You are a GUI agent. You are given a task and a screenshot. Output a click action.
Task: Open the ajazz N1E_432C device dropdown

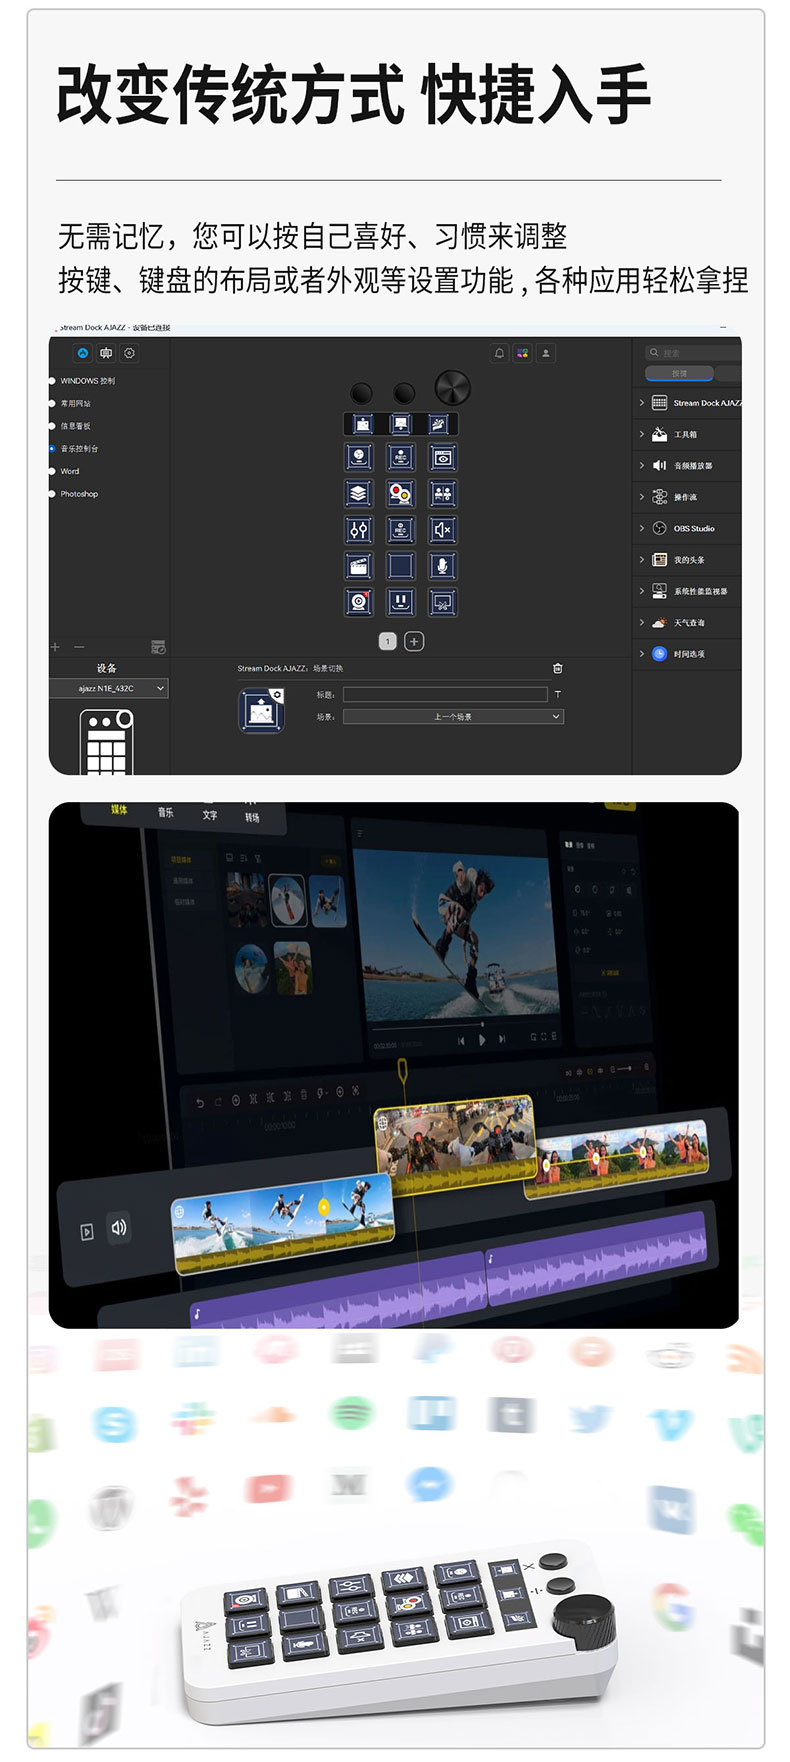coord(108,688)
